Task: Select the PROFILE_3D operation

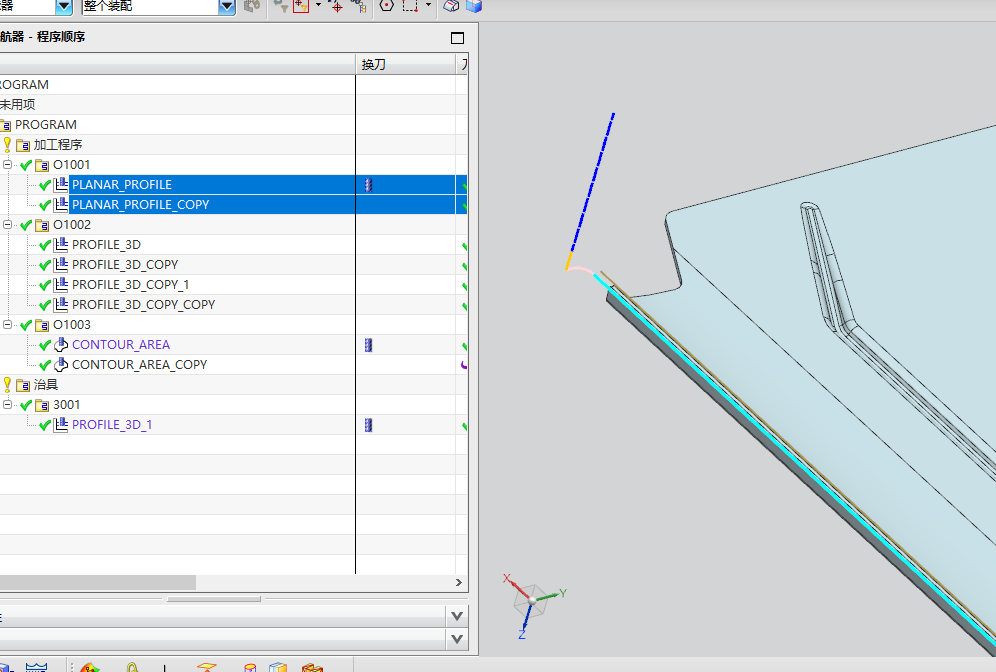Action: pos(106,245)
